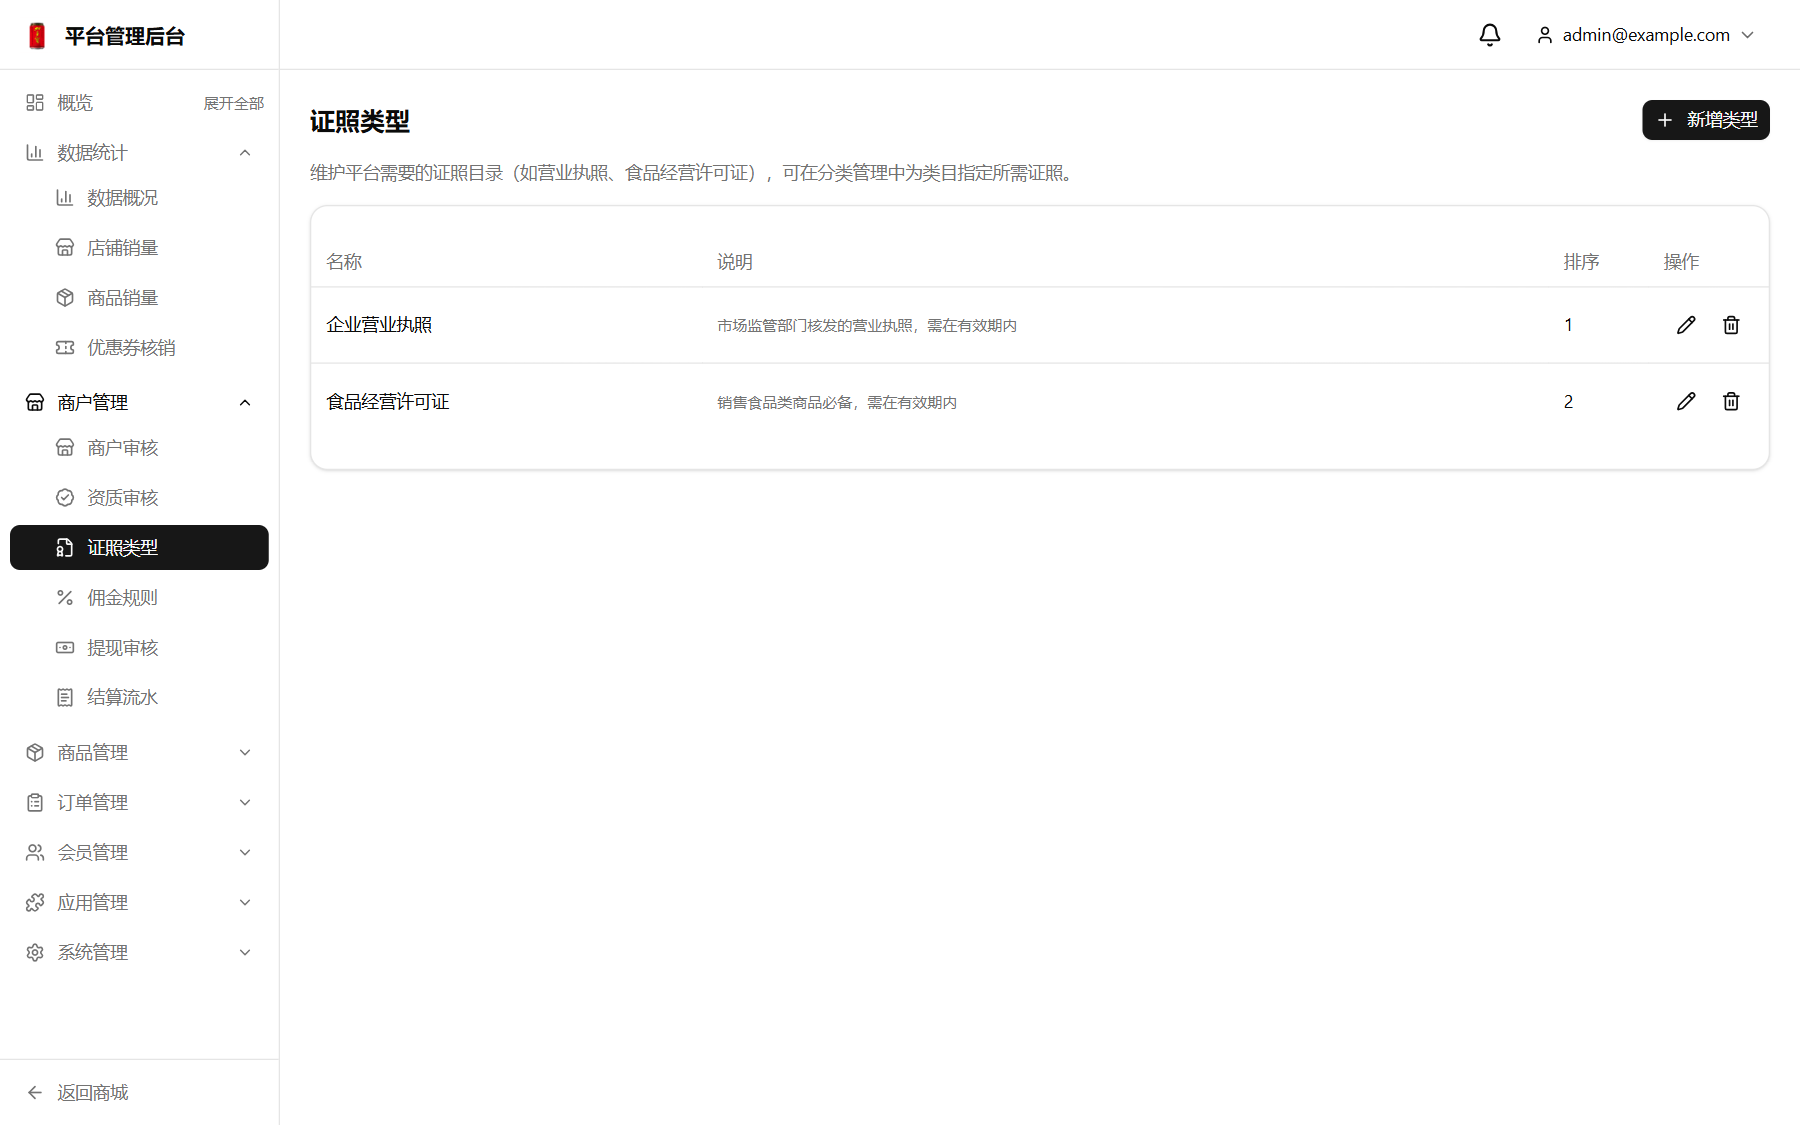Click the 食品经营许可证 name cell
Screen dimensions: 1800x1125
(388, 402)
